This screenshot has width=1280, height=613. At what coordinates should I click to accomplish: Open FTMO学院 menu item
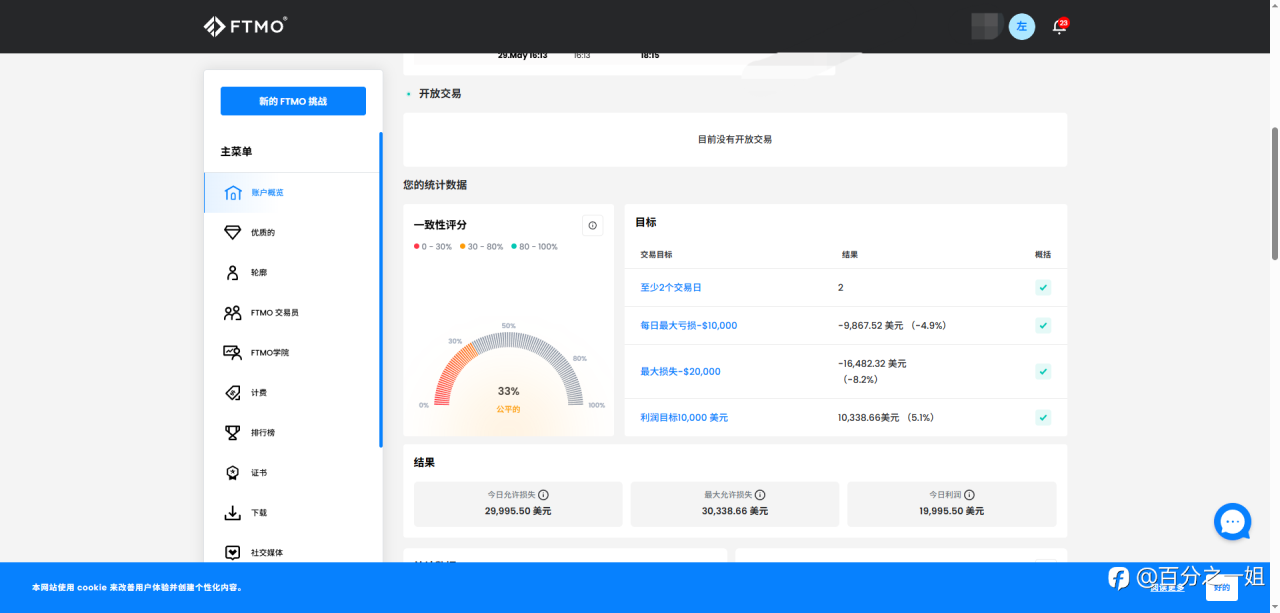(x=269, y=353)
